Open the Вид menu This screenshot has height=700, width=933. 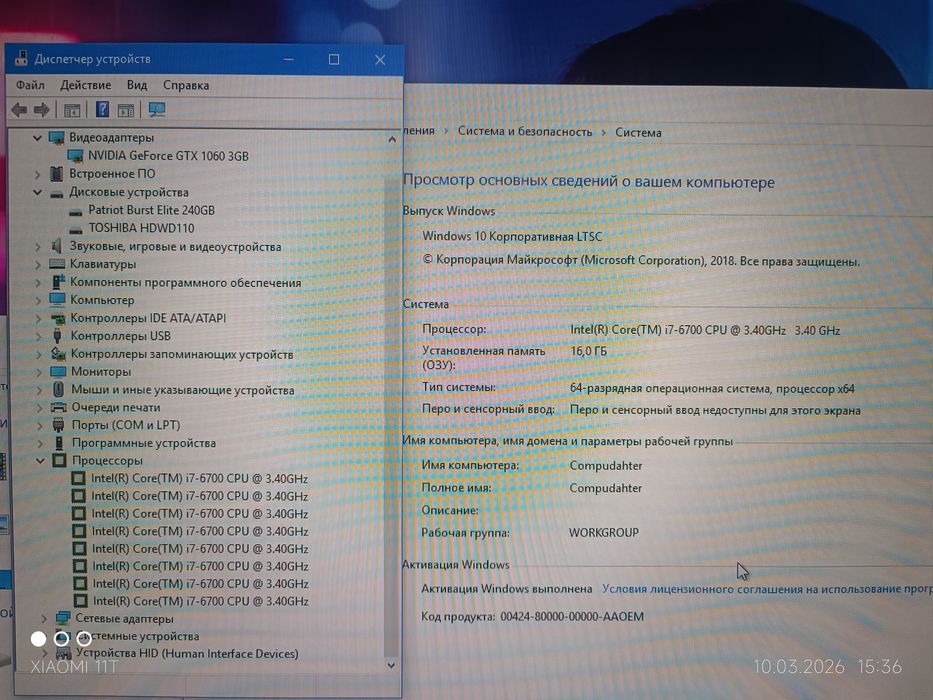(137, 85)
